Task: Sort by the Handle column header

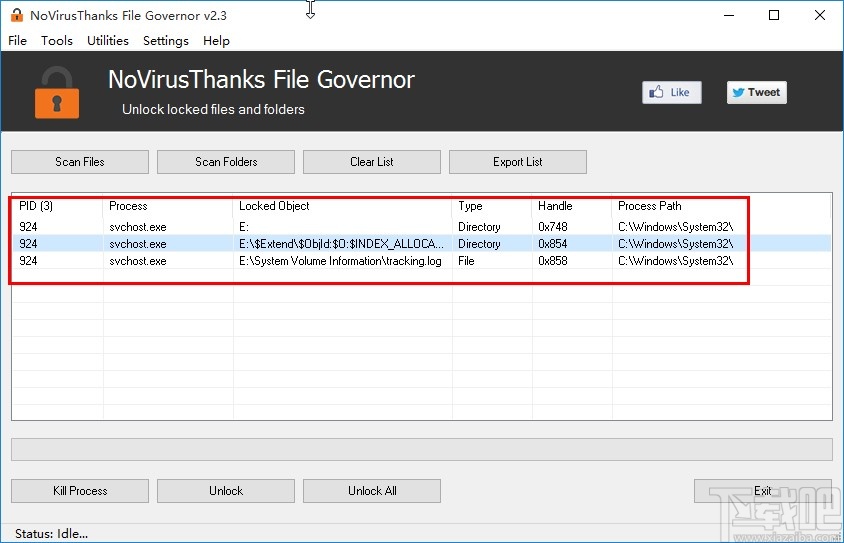Action: [572, 206]
